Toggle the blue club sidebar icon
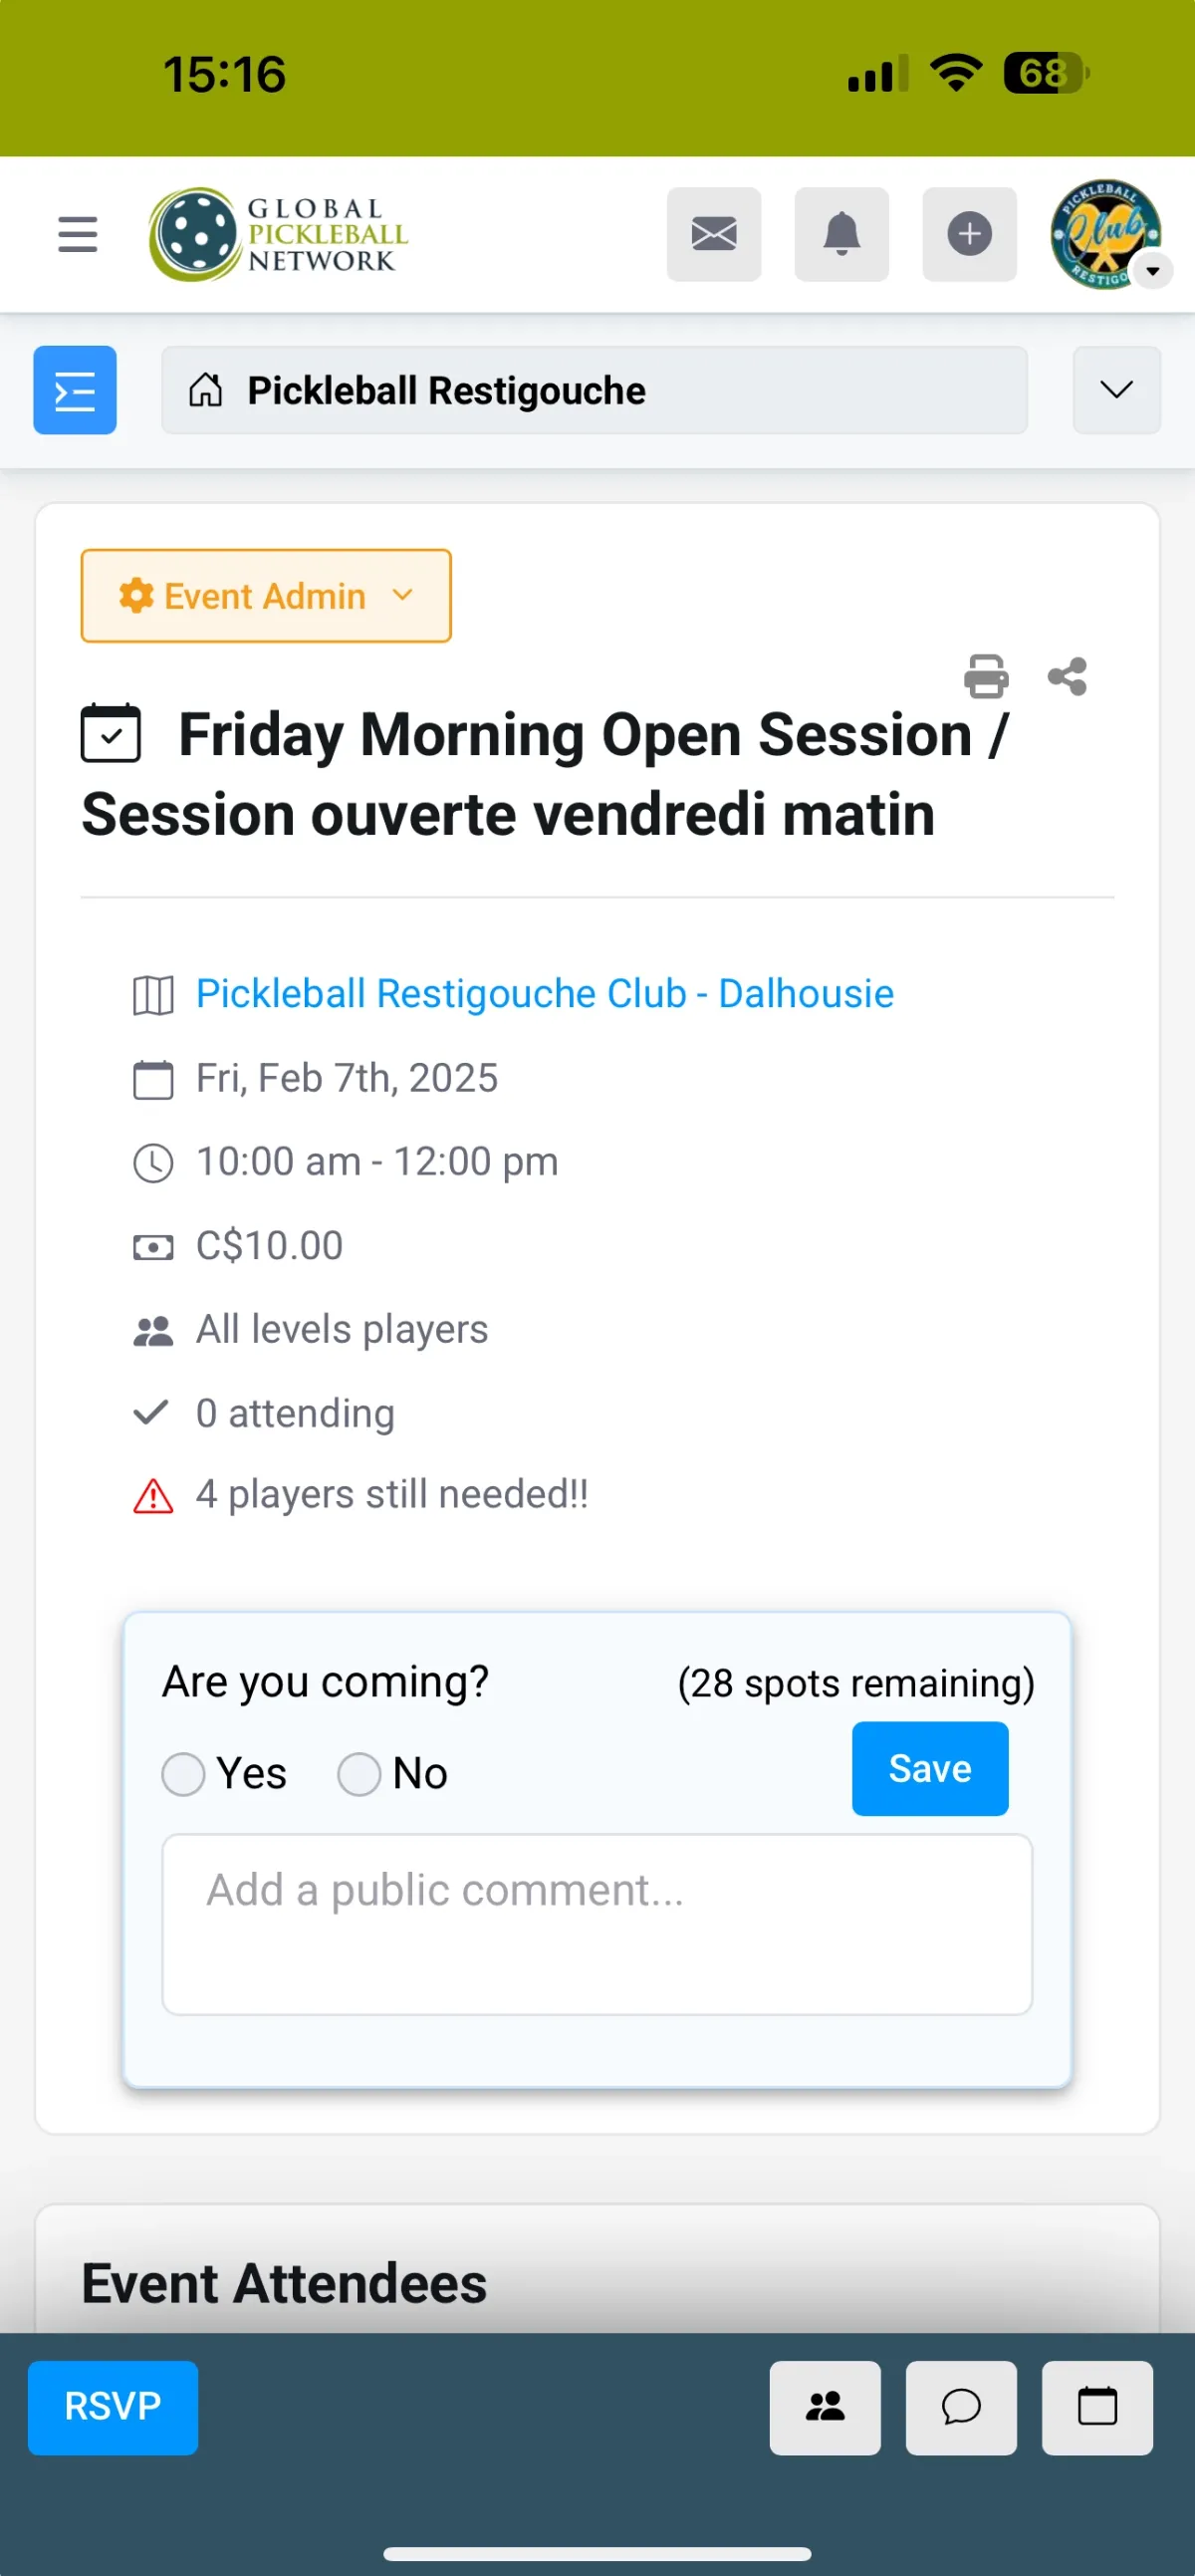The image size is (1195, 2576). (75, 390)
